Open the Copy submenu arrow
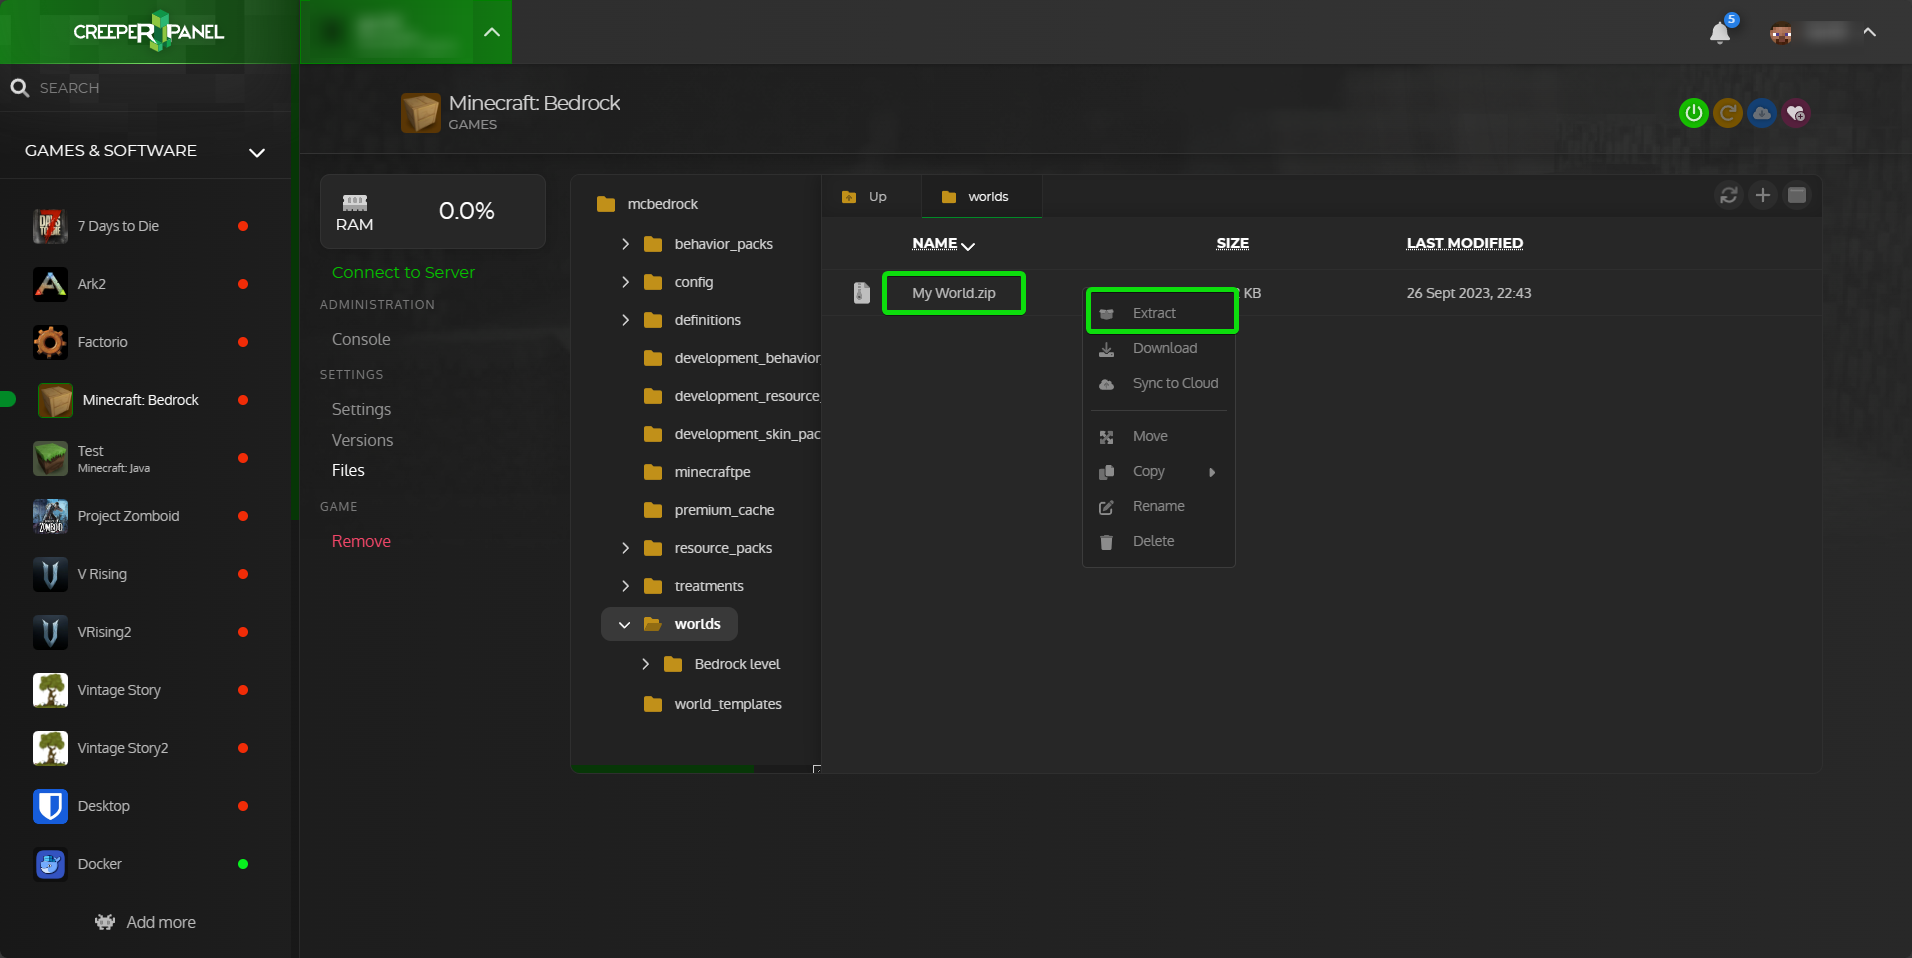 [x=1212, y=472]
